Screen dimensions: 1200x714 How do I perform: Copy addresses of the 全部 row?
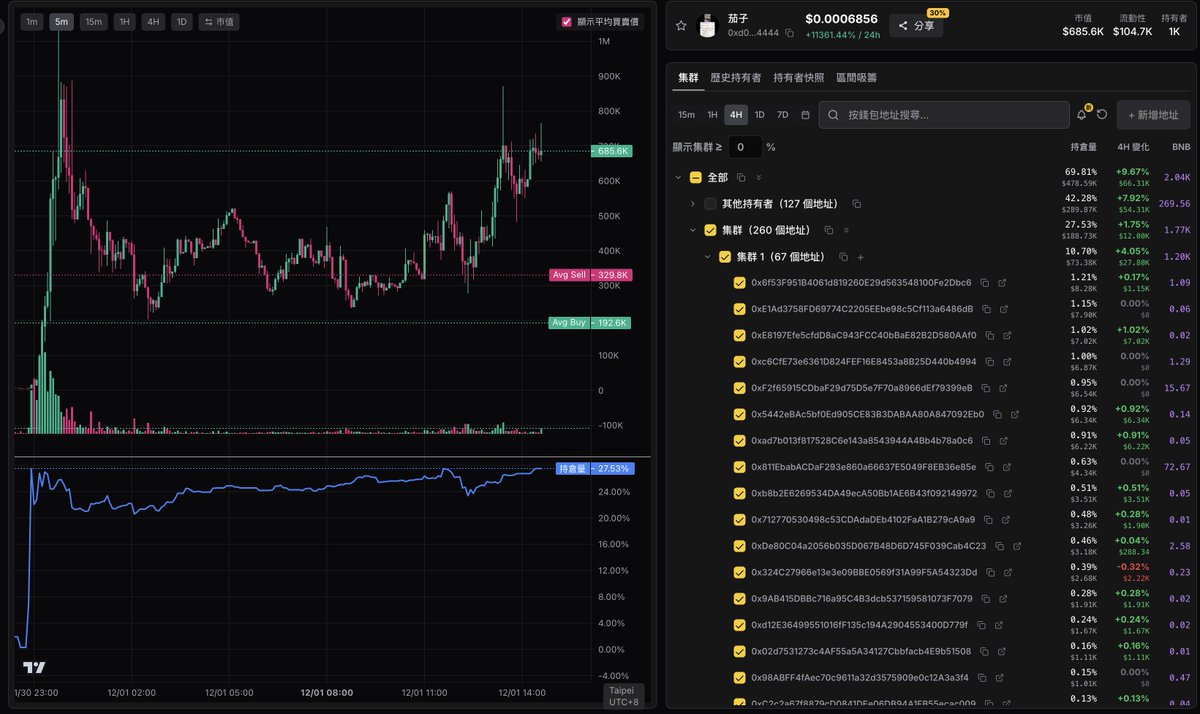pos(742,177)
